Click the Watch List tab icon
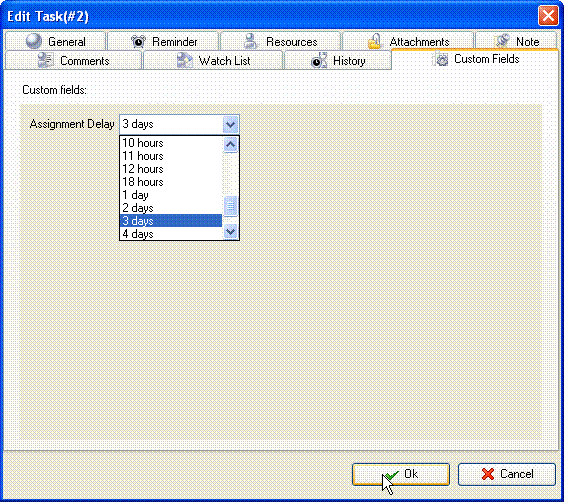564x502 pixels. tap(185, 60)
